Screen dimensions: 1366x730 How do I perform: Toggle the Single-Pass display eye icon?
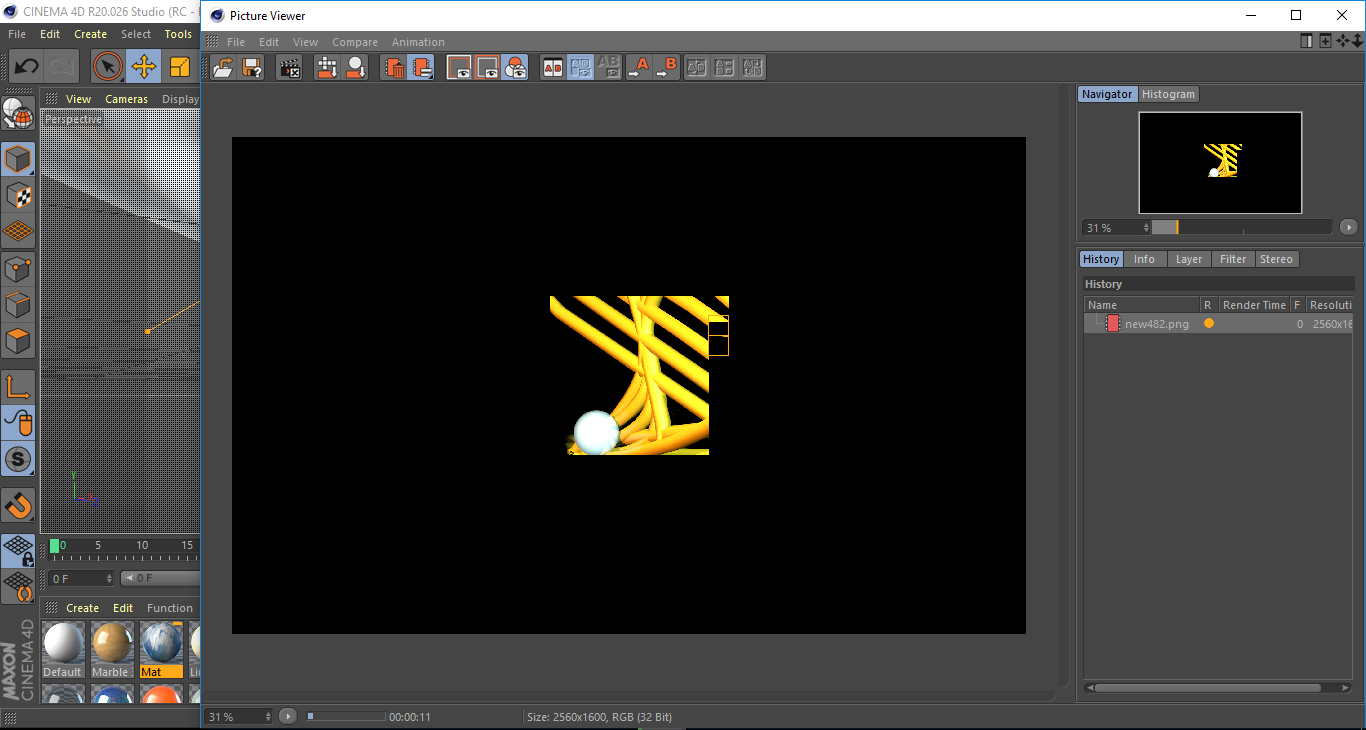459,67
